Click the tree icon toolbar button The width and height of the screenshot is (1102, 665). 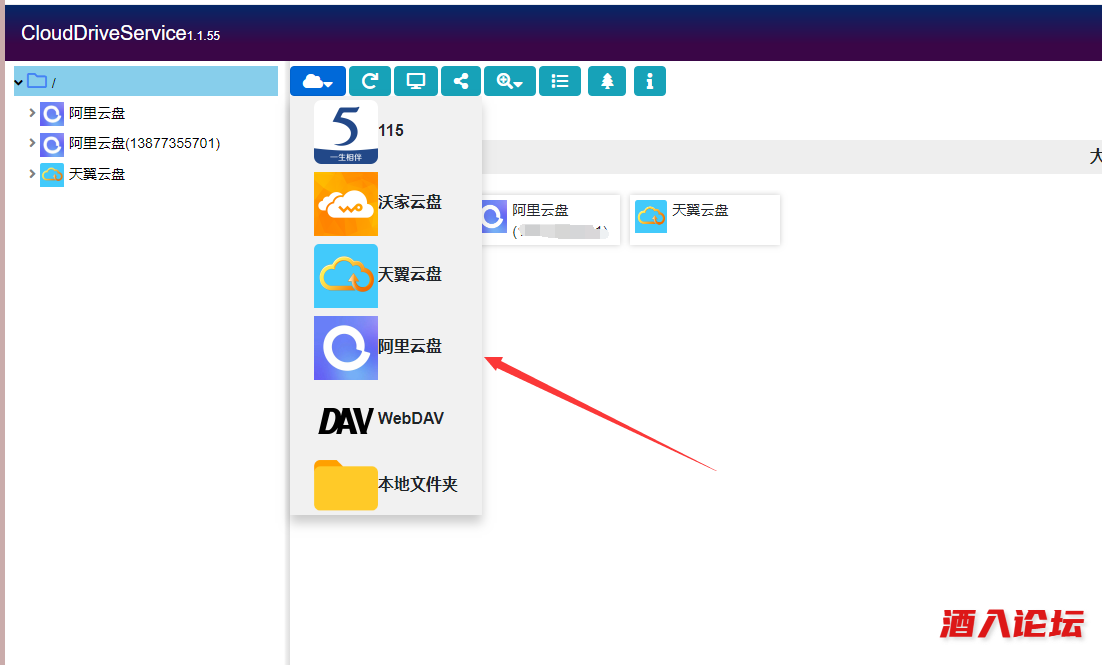coord(607,82)
